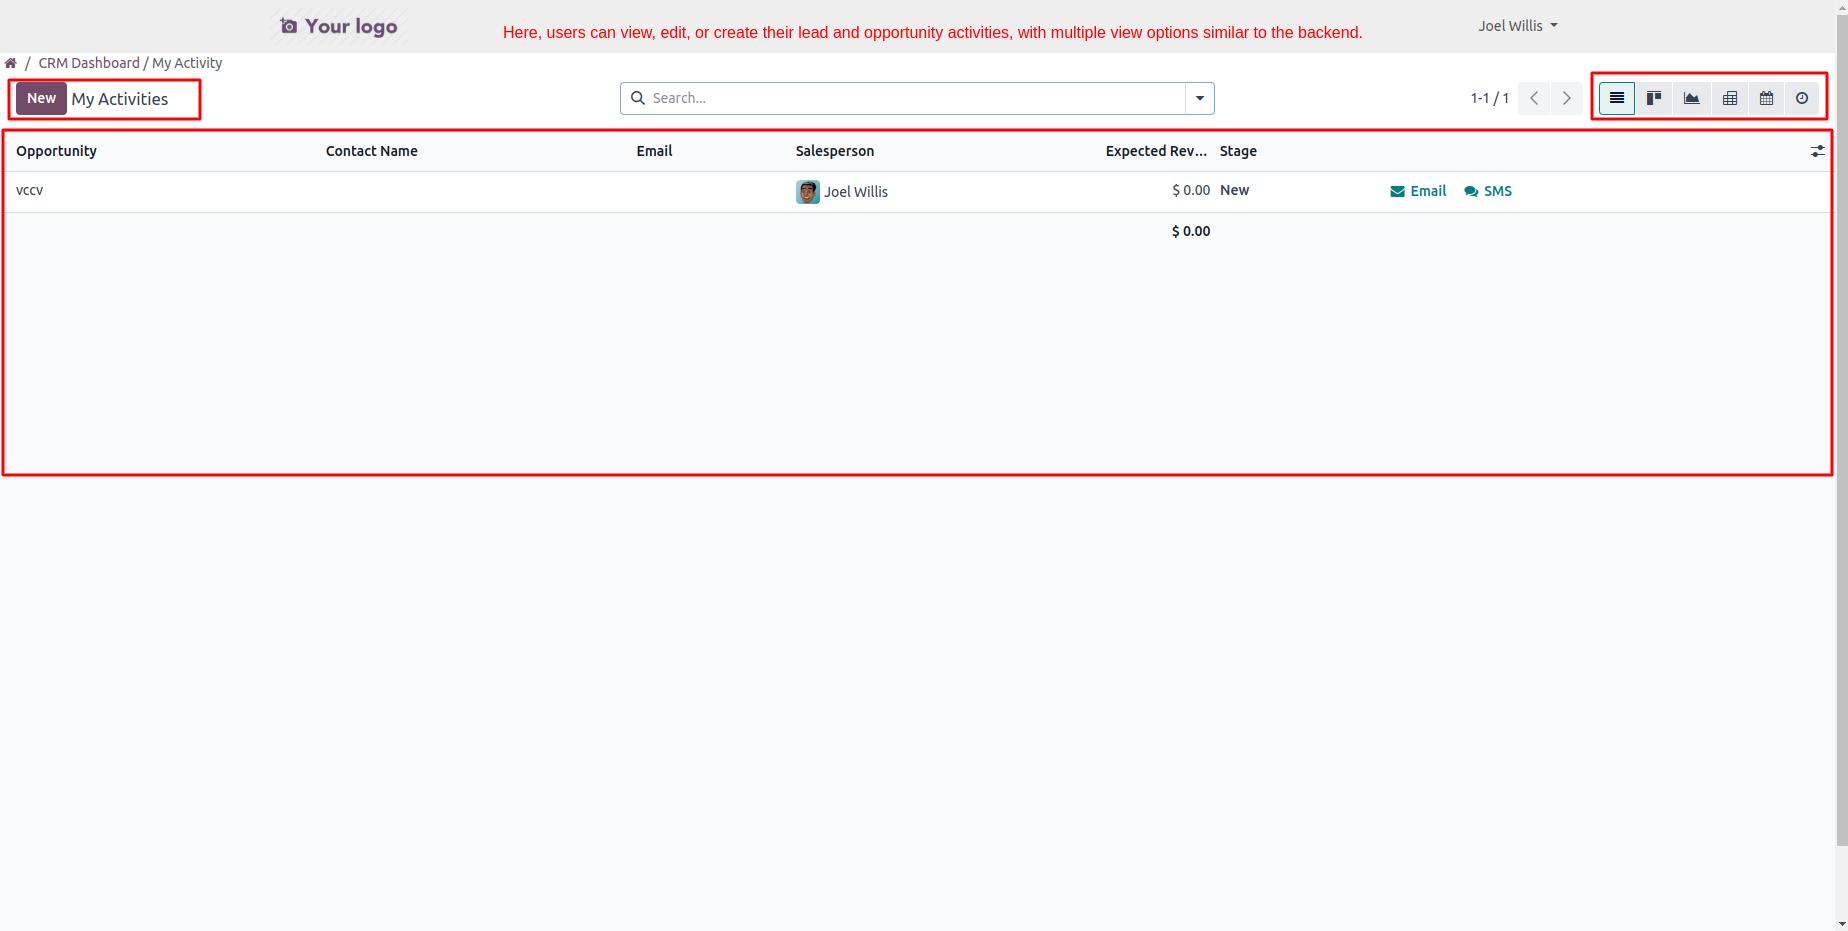1848x931 pixels.
Task: Go to previous page of records
Action: pyautogui.click(x=1534, y=98)
